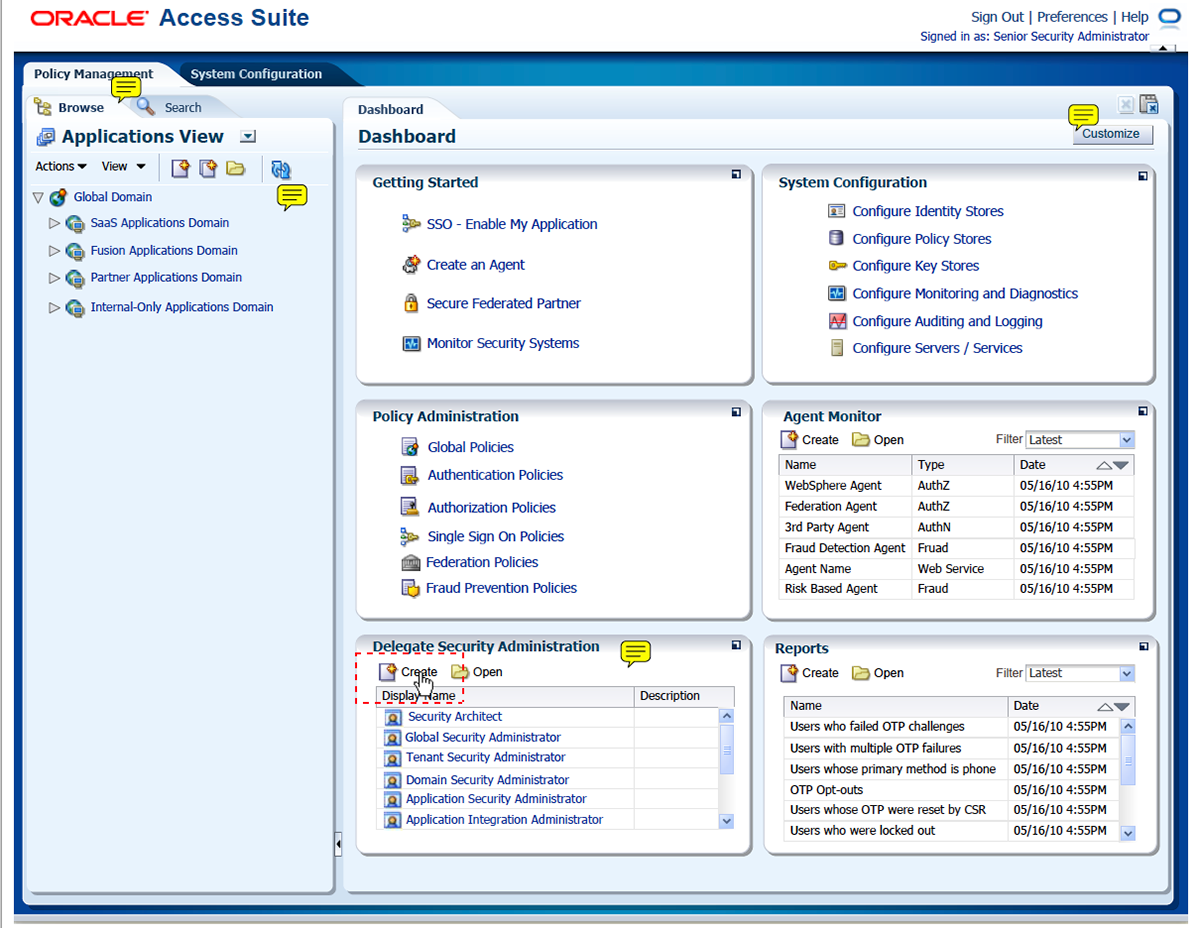Click the ID card icon beside Configure Identity Stores

tap(837, 211)
